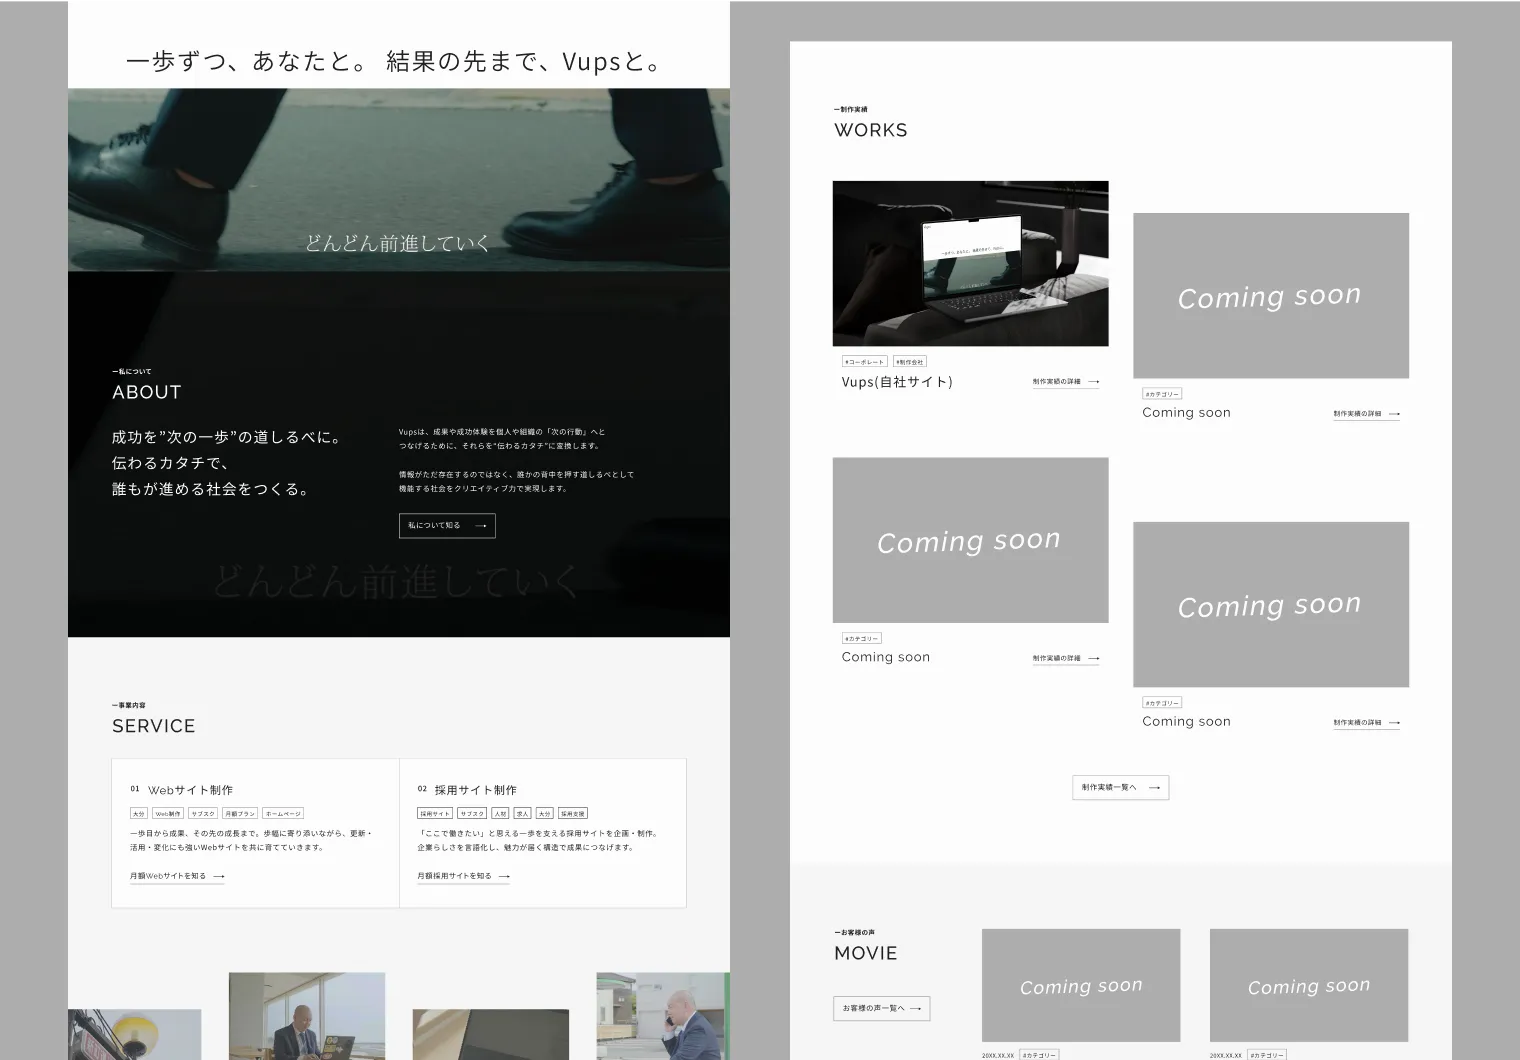Select the #制作会社 tag

point(909,362)
